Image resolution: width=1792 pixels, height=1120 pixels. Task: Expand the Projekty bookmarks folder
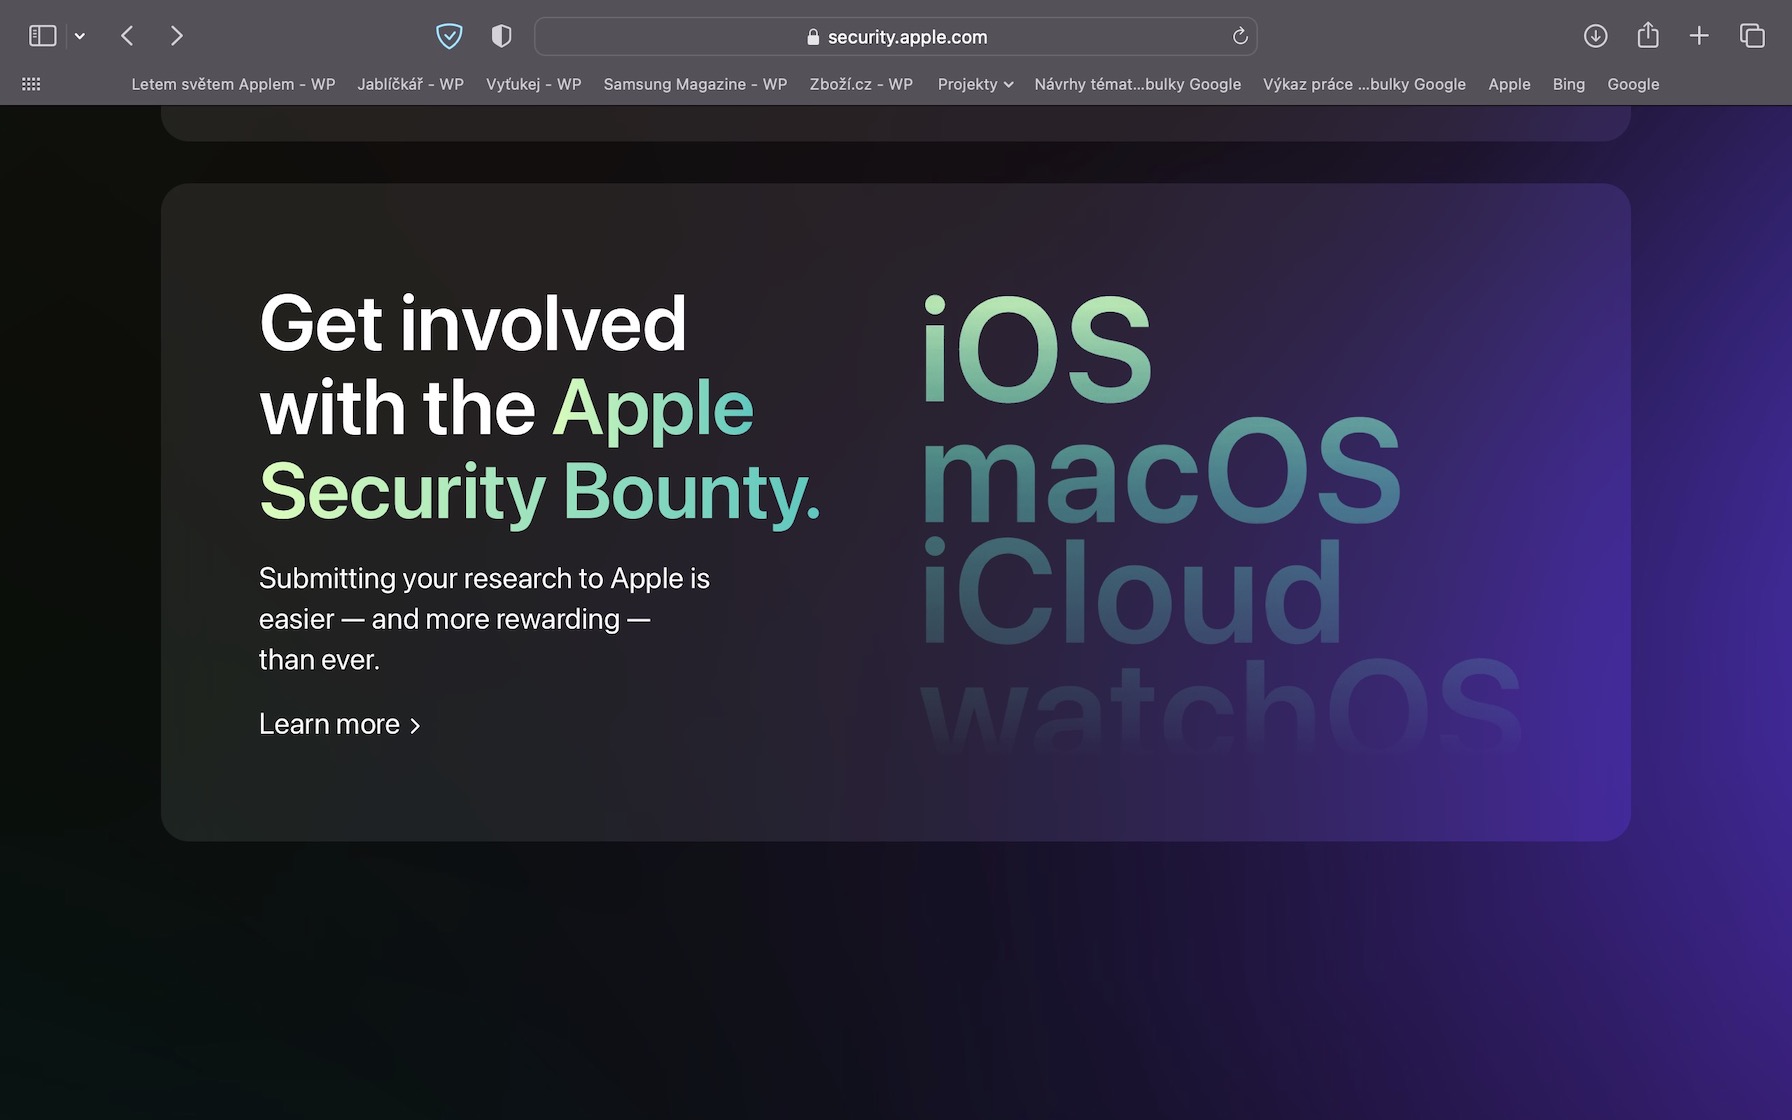(975, 84)
